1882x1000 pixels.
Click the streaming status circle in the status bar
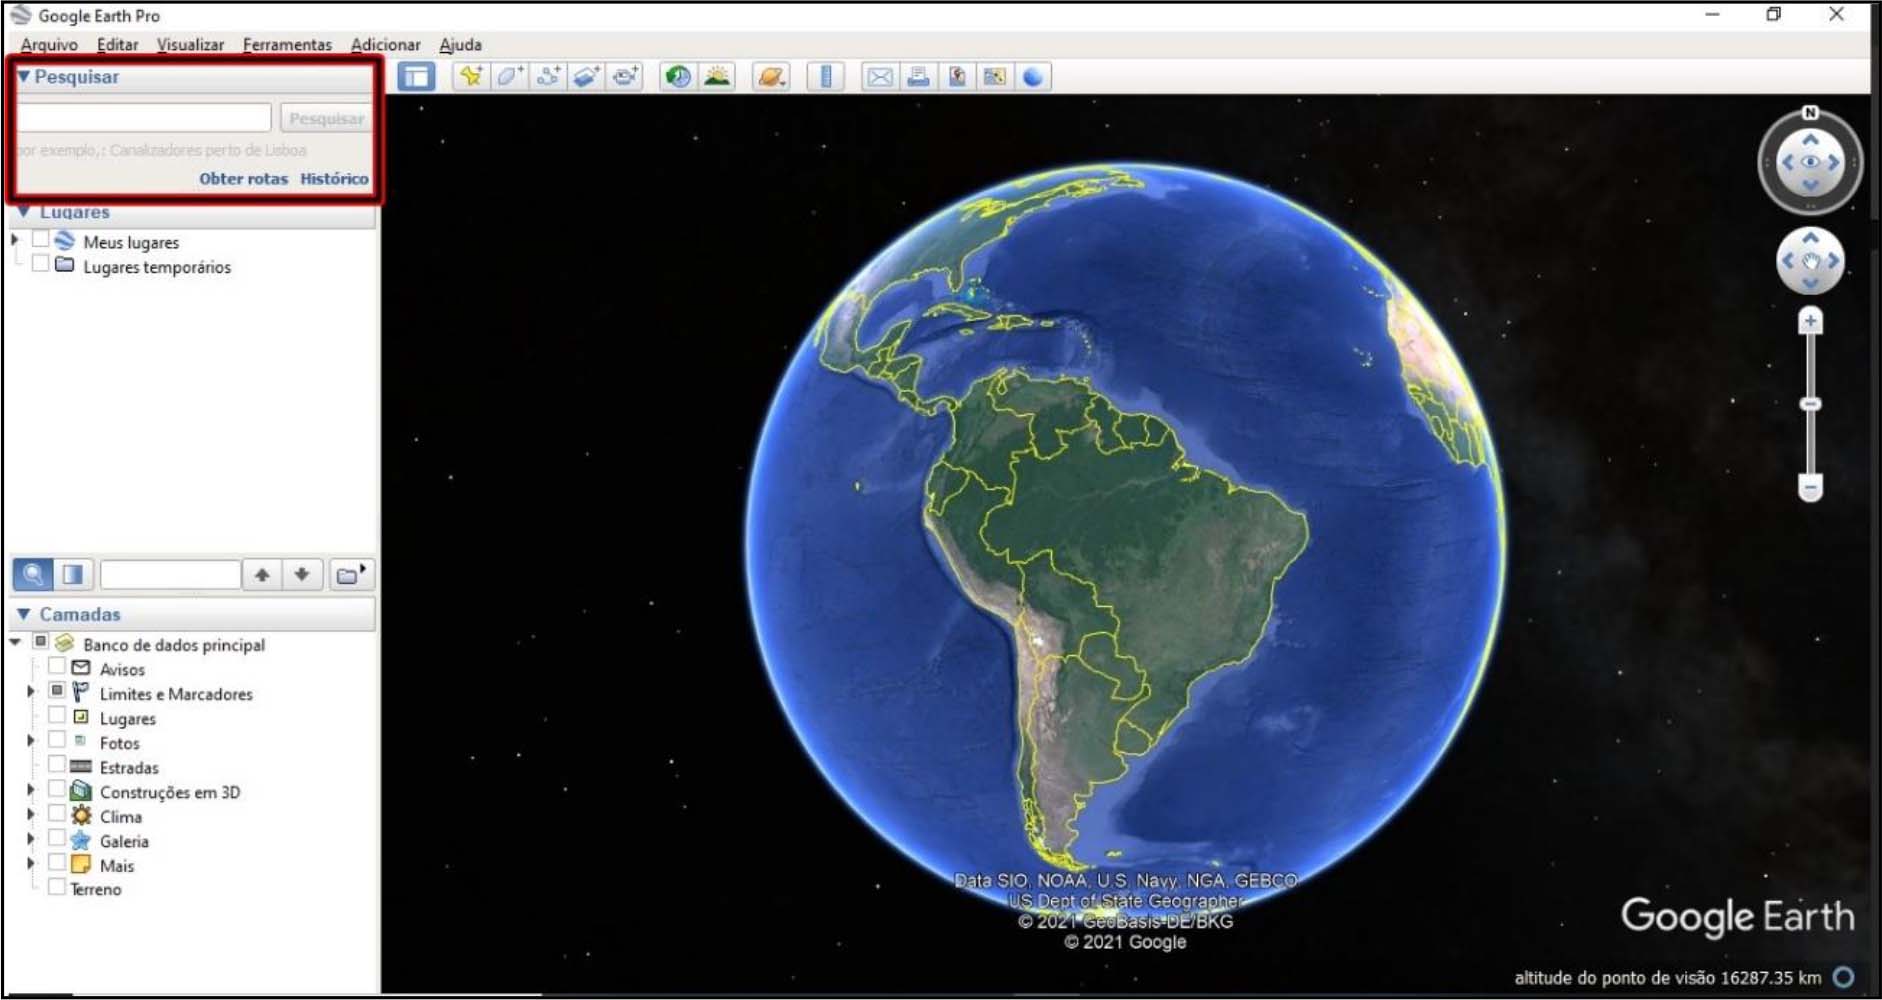click(x=1844, y=977)
